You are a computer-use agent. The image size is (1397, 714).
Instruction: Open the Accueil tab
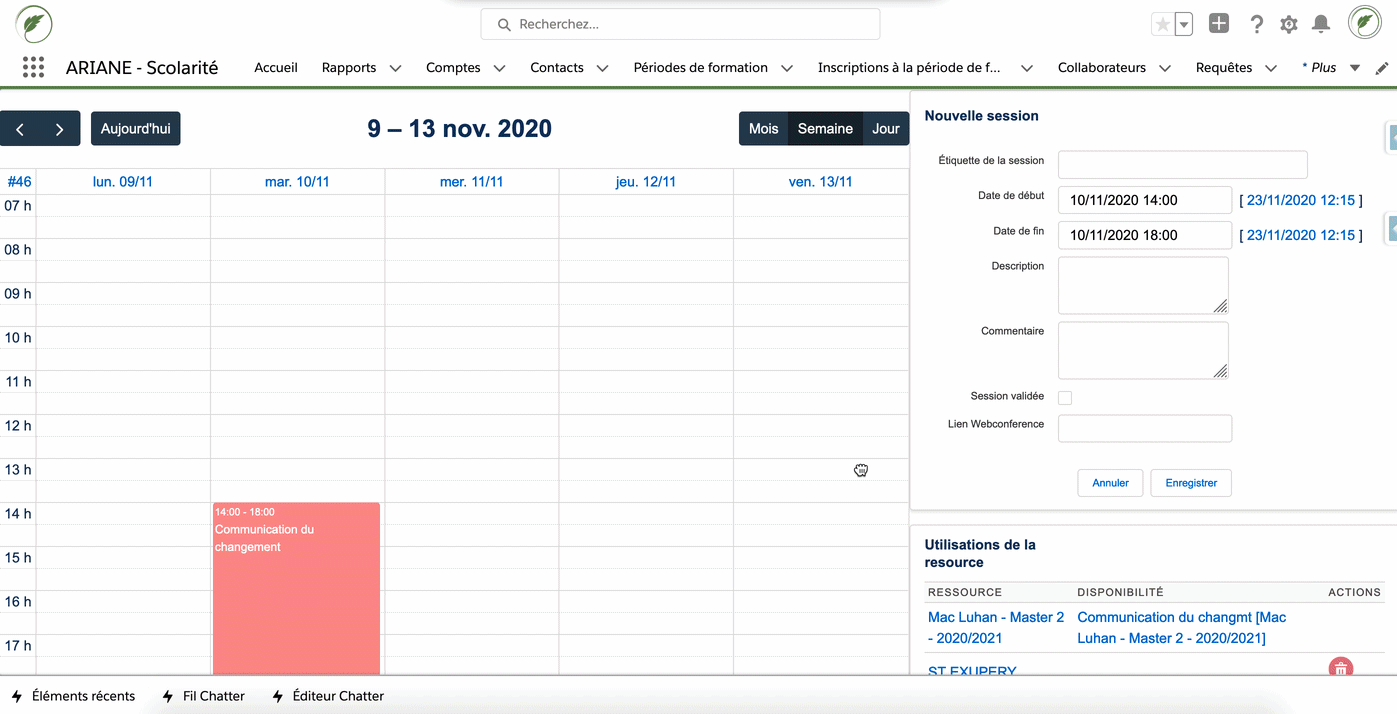[276, 68]
